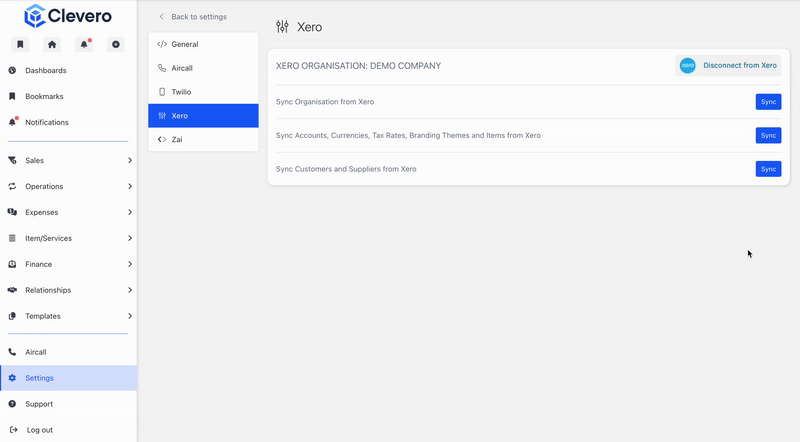This screenshot has width=800, height=442.
Task: Sync Customers and Suppliers from Xero
Action: pyautogui.click(x=768, y=169)
